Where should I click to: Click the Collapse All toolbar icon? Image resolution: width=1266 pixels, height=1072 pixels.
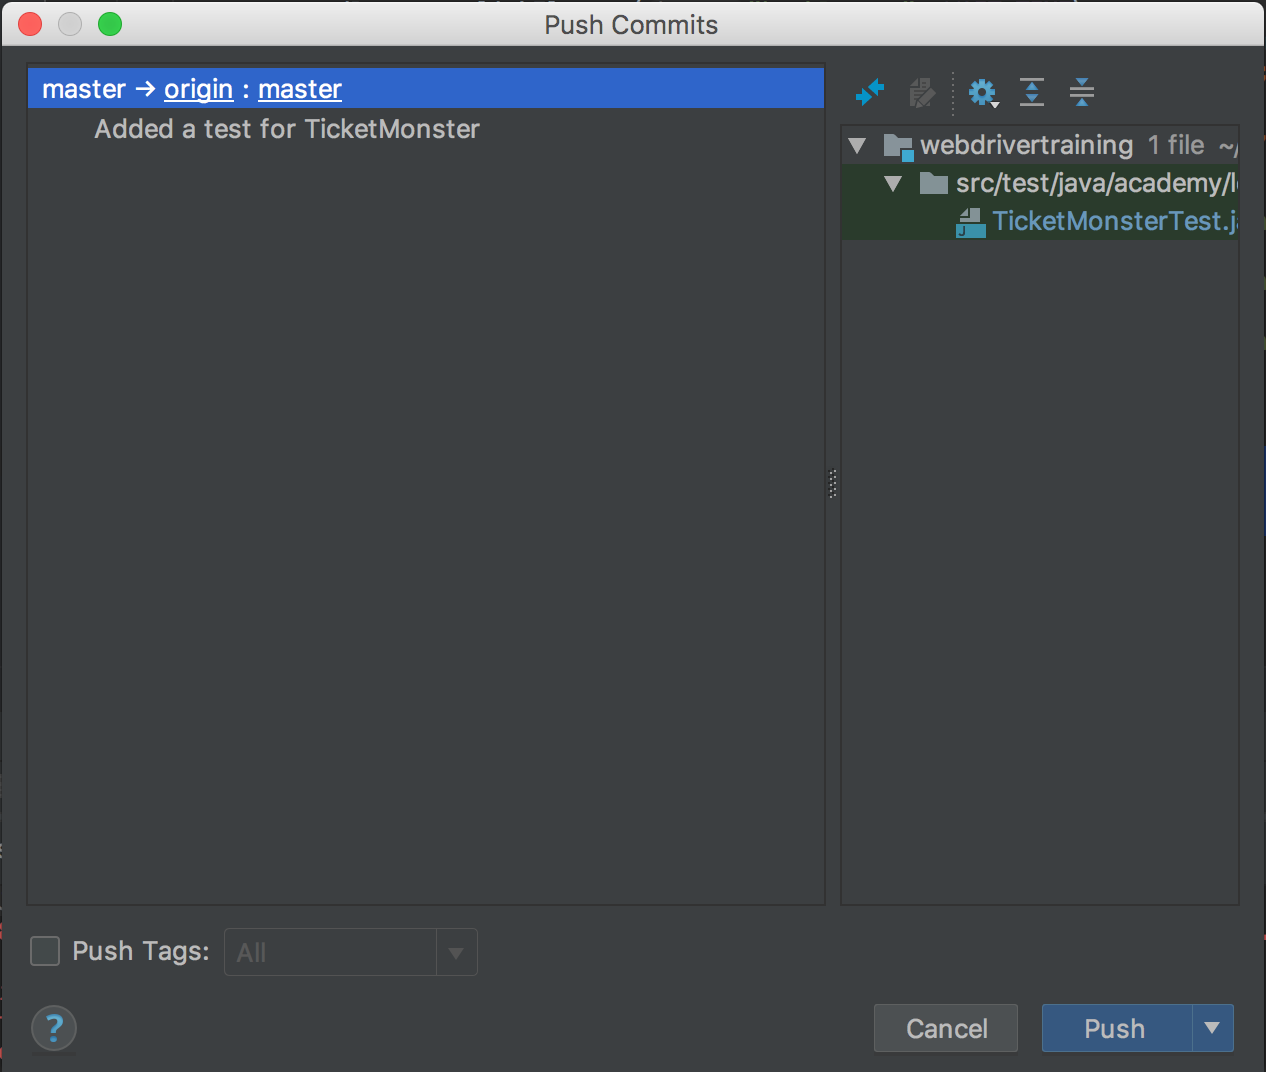1081,93
